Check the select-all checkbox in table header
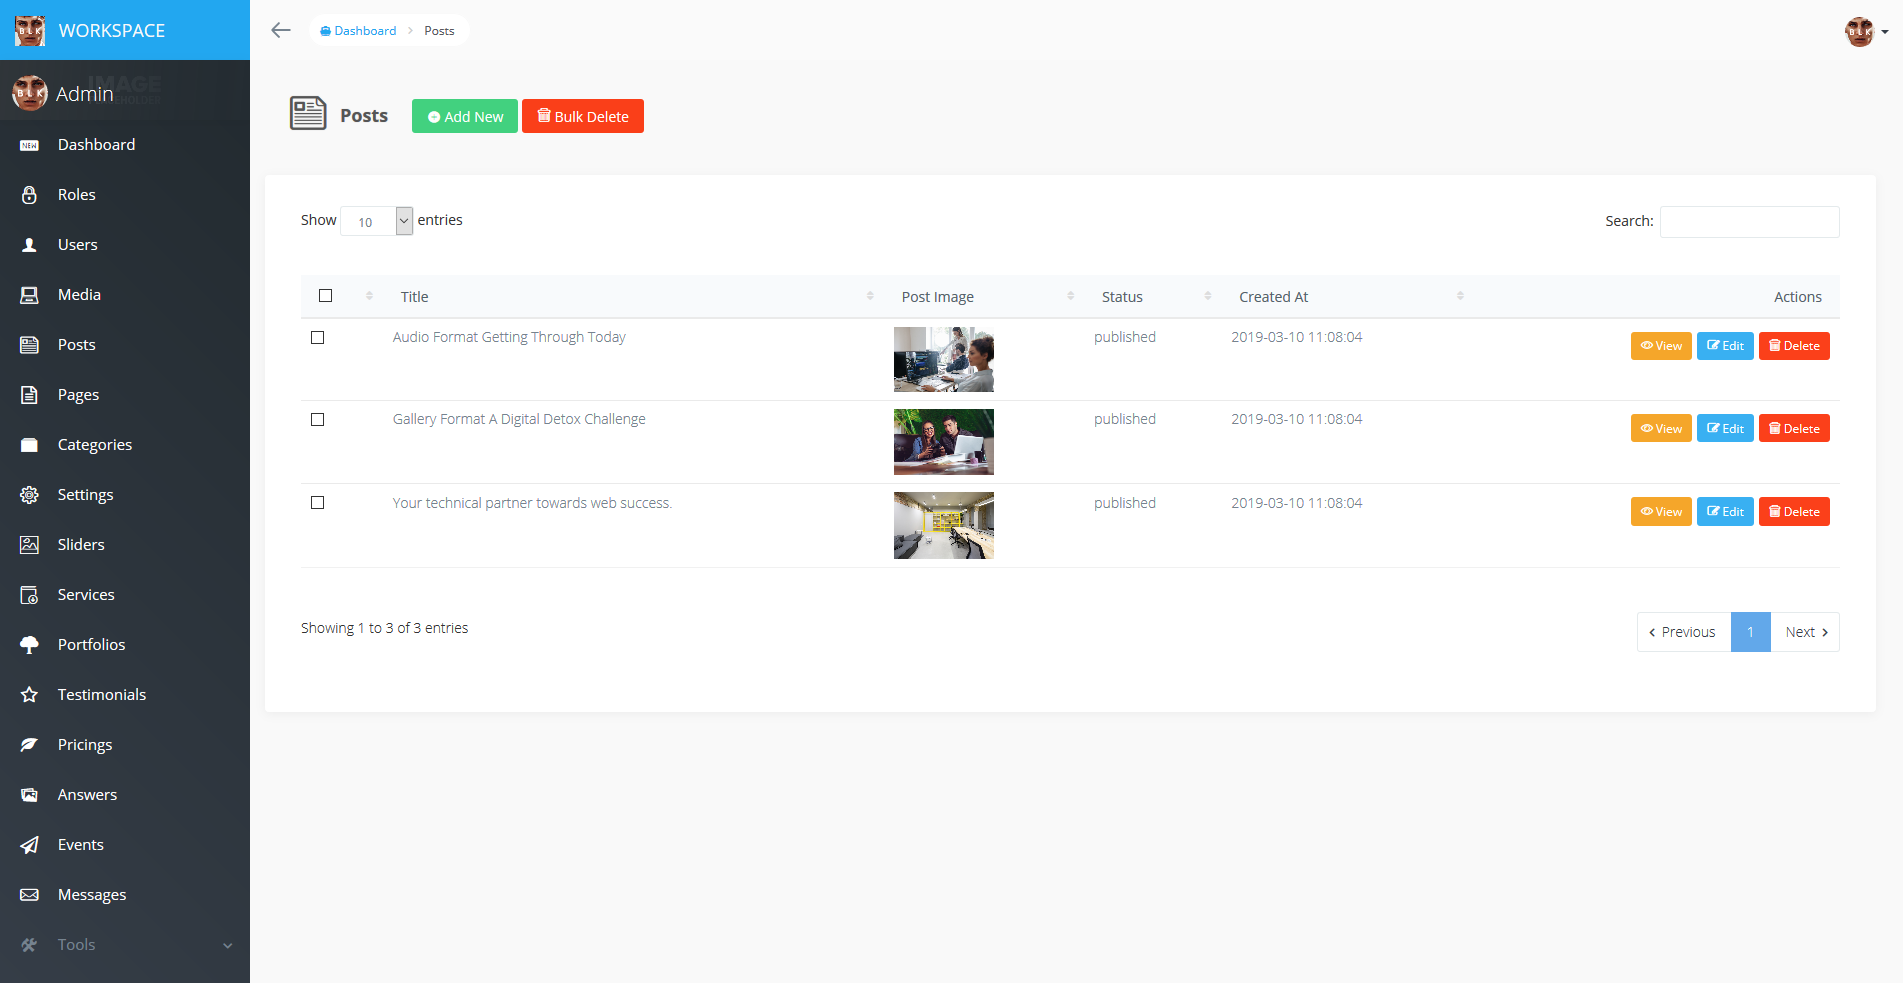 pos(325,295)
